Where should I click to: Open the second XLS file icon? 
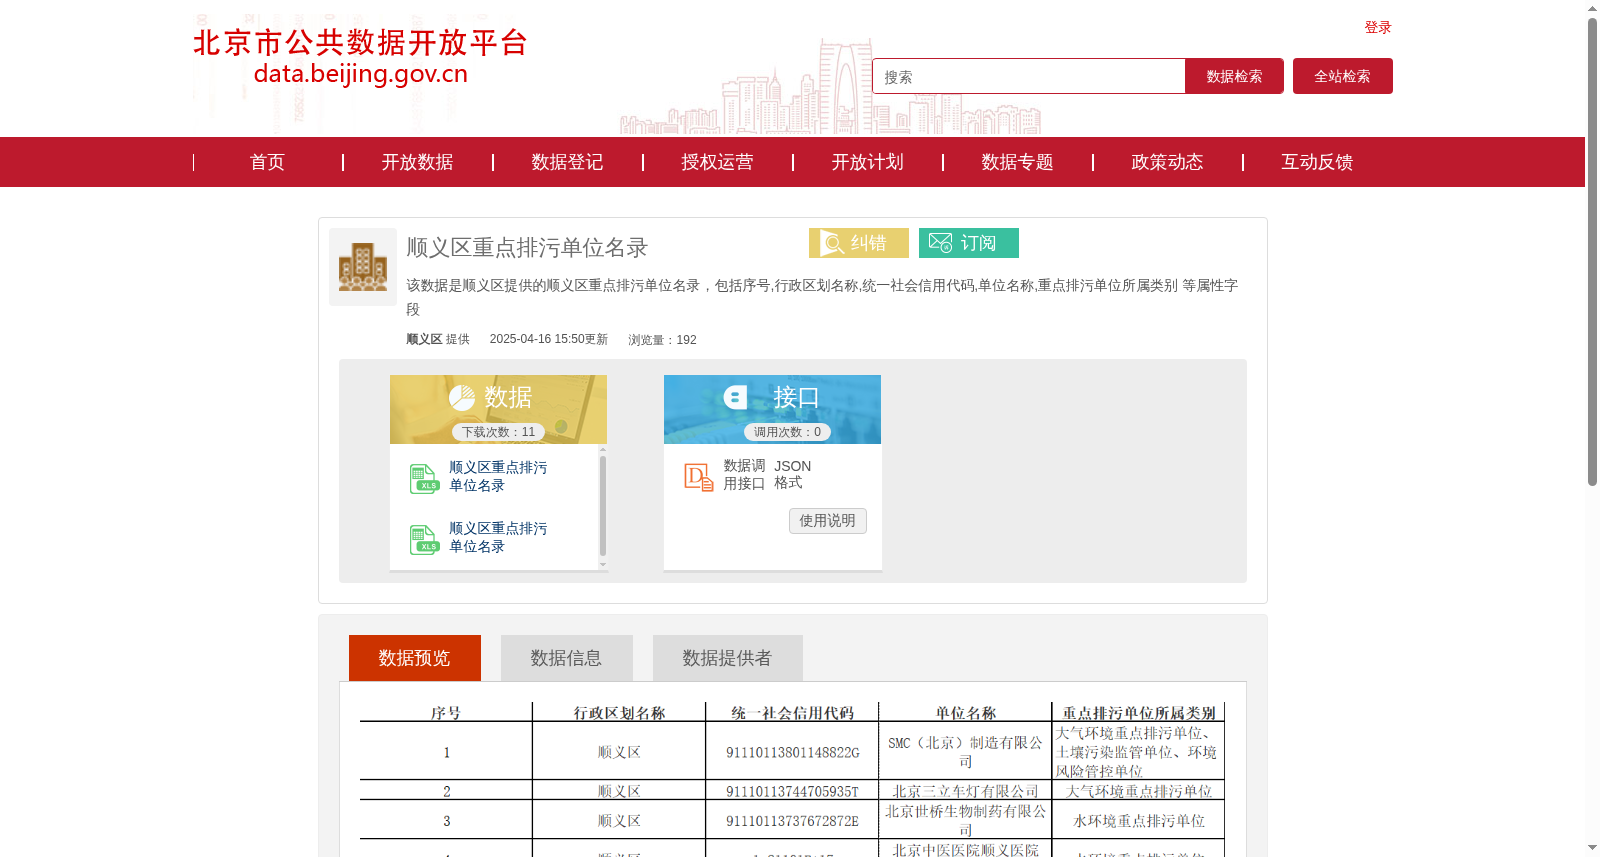(424, 540)
